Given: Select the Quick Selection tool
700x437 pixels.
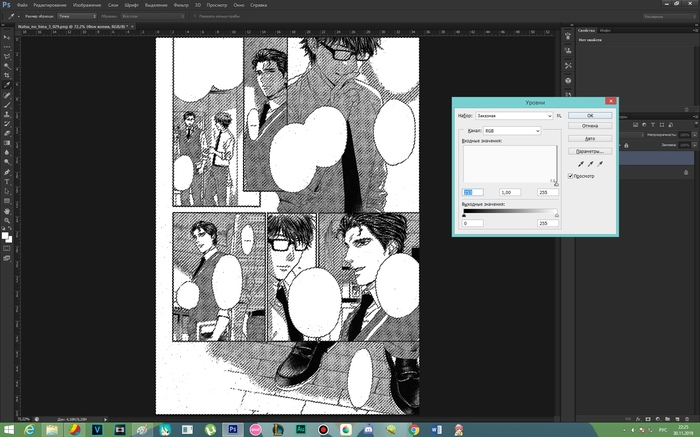Looking at the screenshot, I should (x=7, y=66).
